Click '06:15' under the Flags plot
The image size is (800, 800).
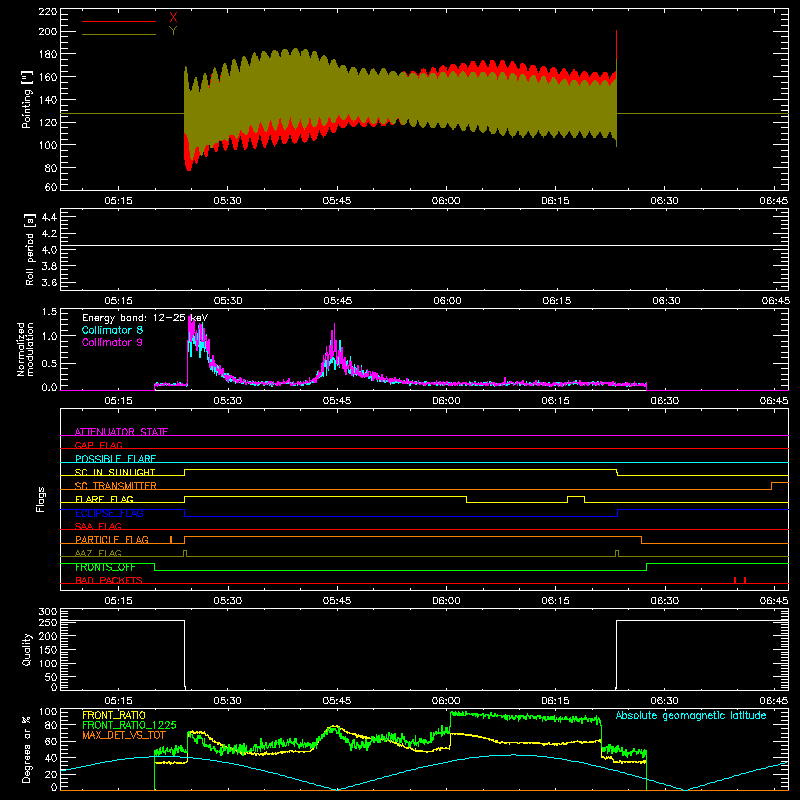pos(556,601)
